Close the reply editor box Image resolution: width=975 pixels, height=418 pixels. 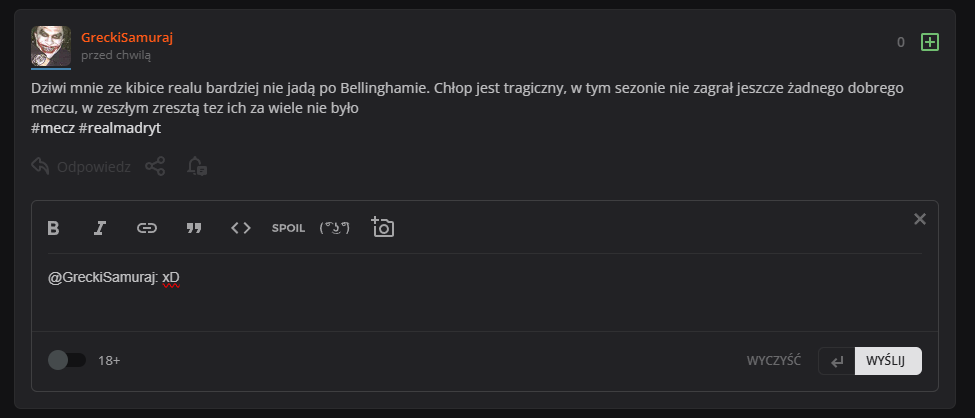pos(920,219)
